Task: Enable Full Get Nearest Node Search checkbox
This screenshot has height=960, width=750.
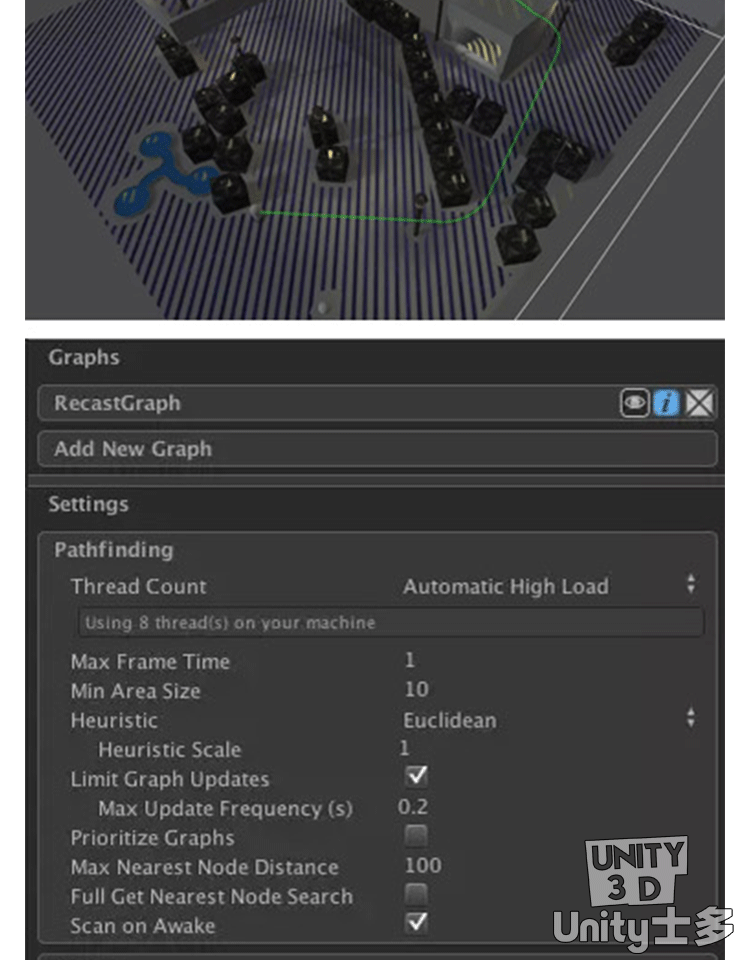Action: point(416,894)
